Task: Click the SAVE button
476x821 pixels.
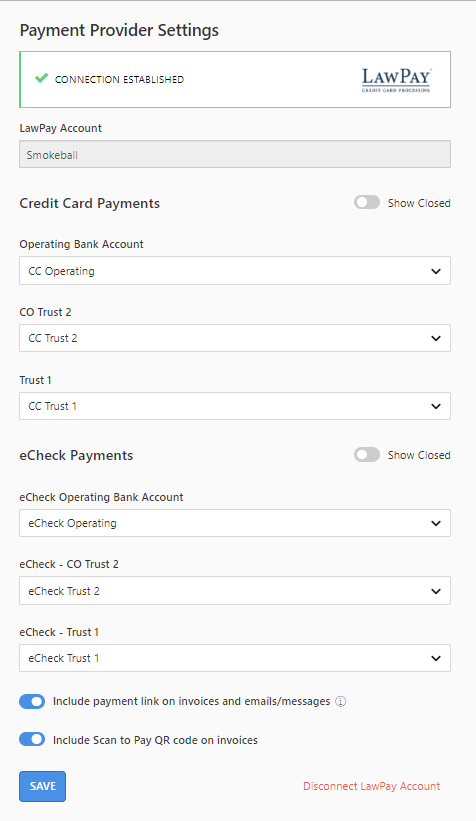Action: coord(42,786)
